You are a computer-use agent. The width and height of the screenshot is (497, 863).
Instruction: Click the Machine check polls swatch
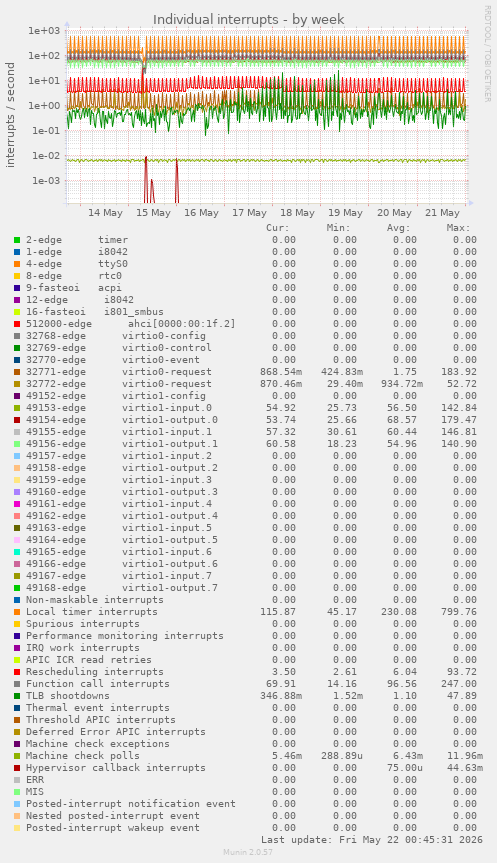17,756
